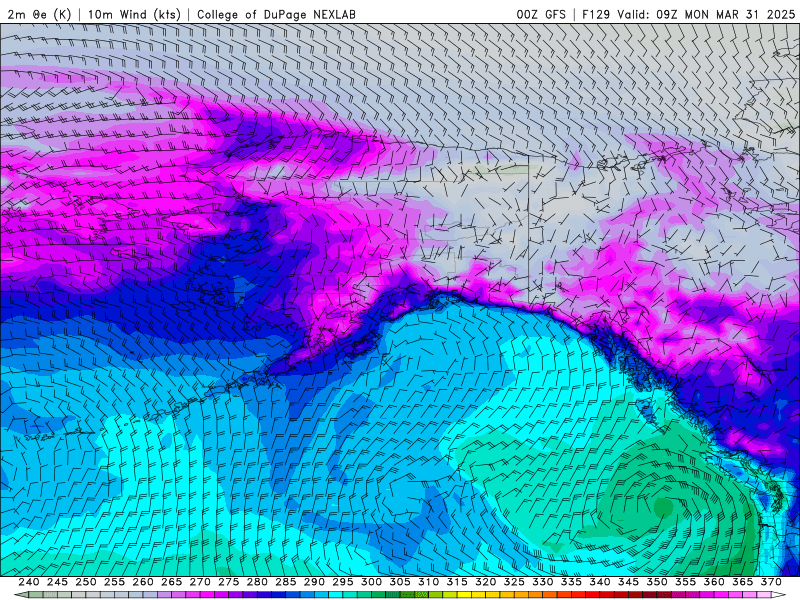Screen dimensions: 800x600
Task: Click the 'F129' forecast hour label
Action: point(596,14)
